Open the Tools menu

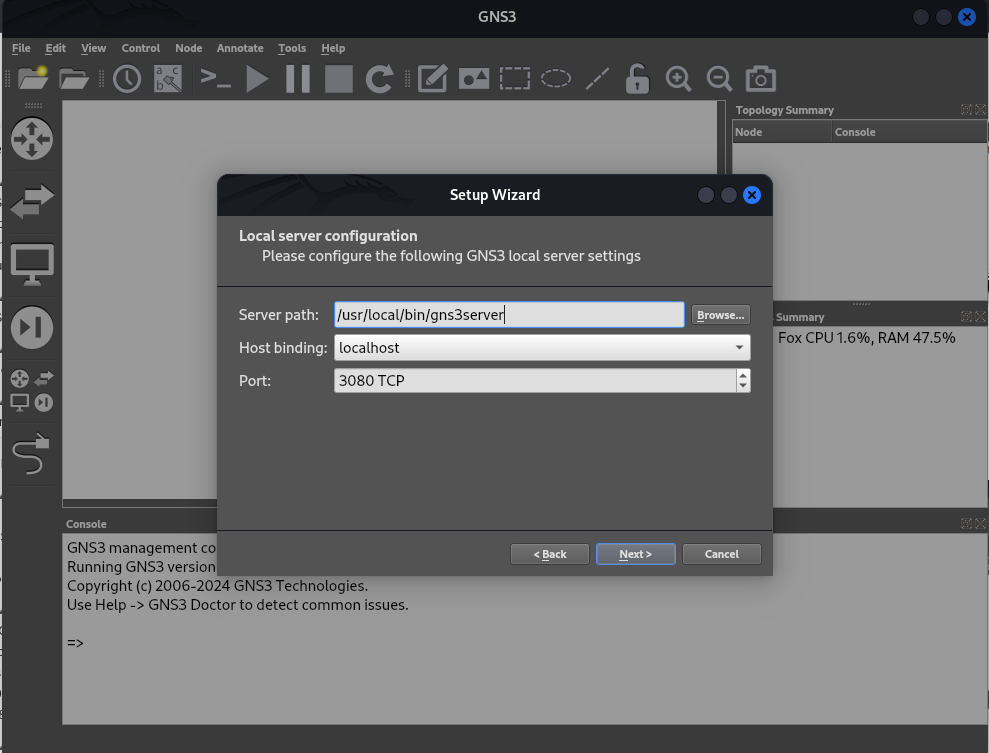[292, 48]
